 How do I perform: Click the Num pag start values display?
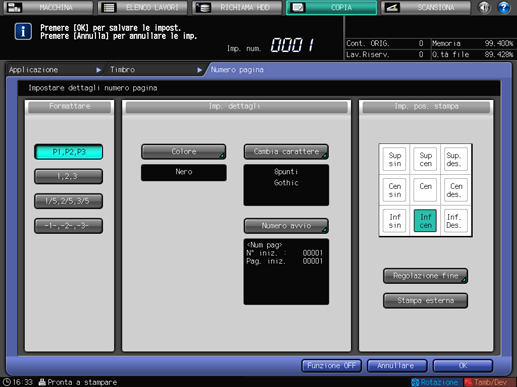pos(286,272)
